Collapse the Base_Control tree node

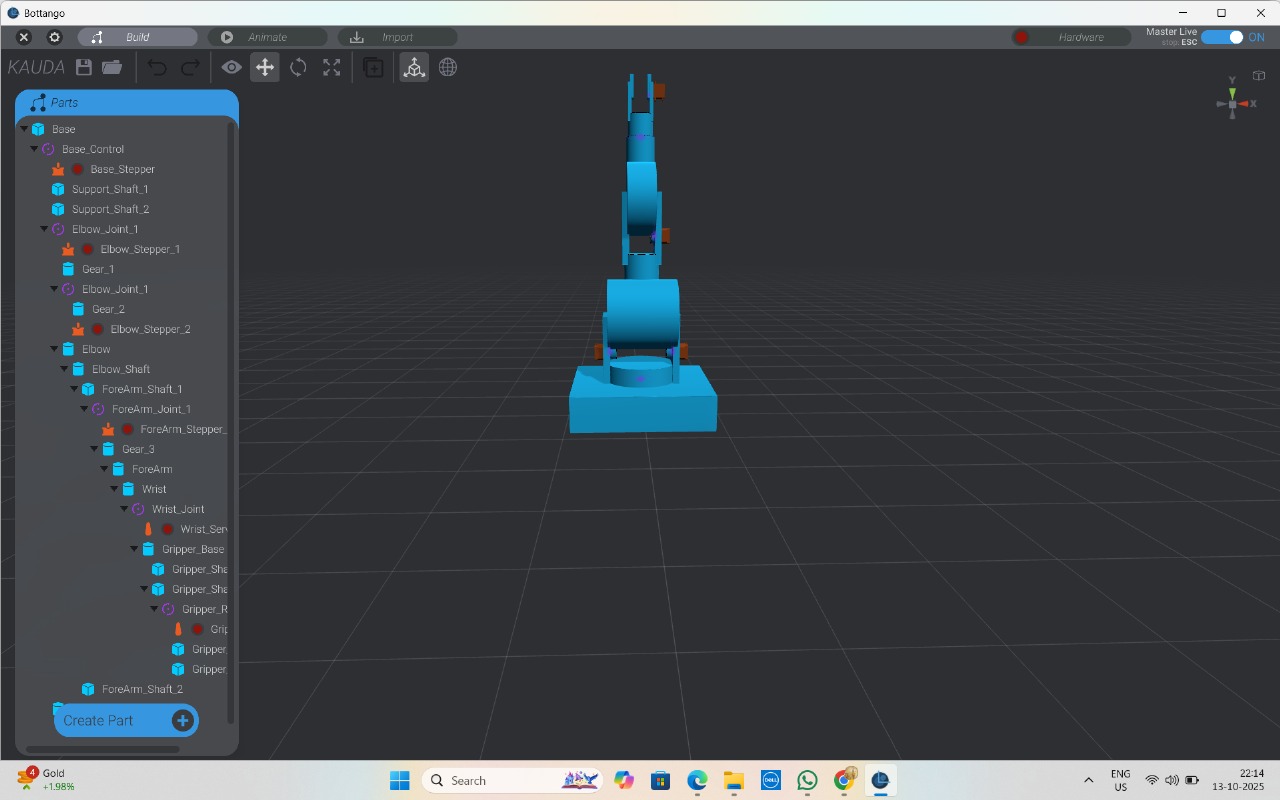[x=32, y=148]
